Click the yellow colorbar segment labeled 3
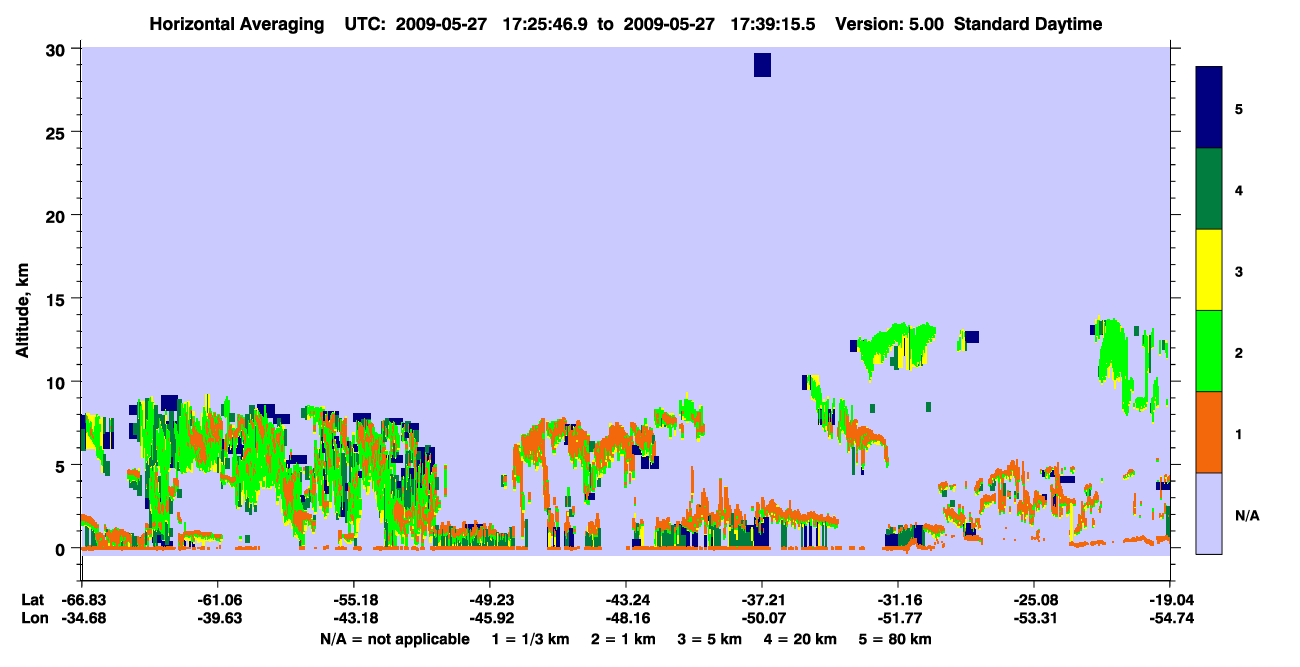This screenshot has height=667, width=1300. click(1209, 270)
